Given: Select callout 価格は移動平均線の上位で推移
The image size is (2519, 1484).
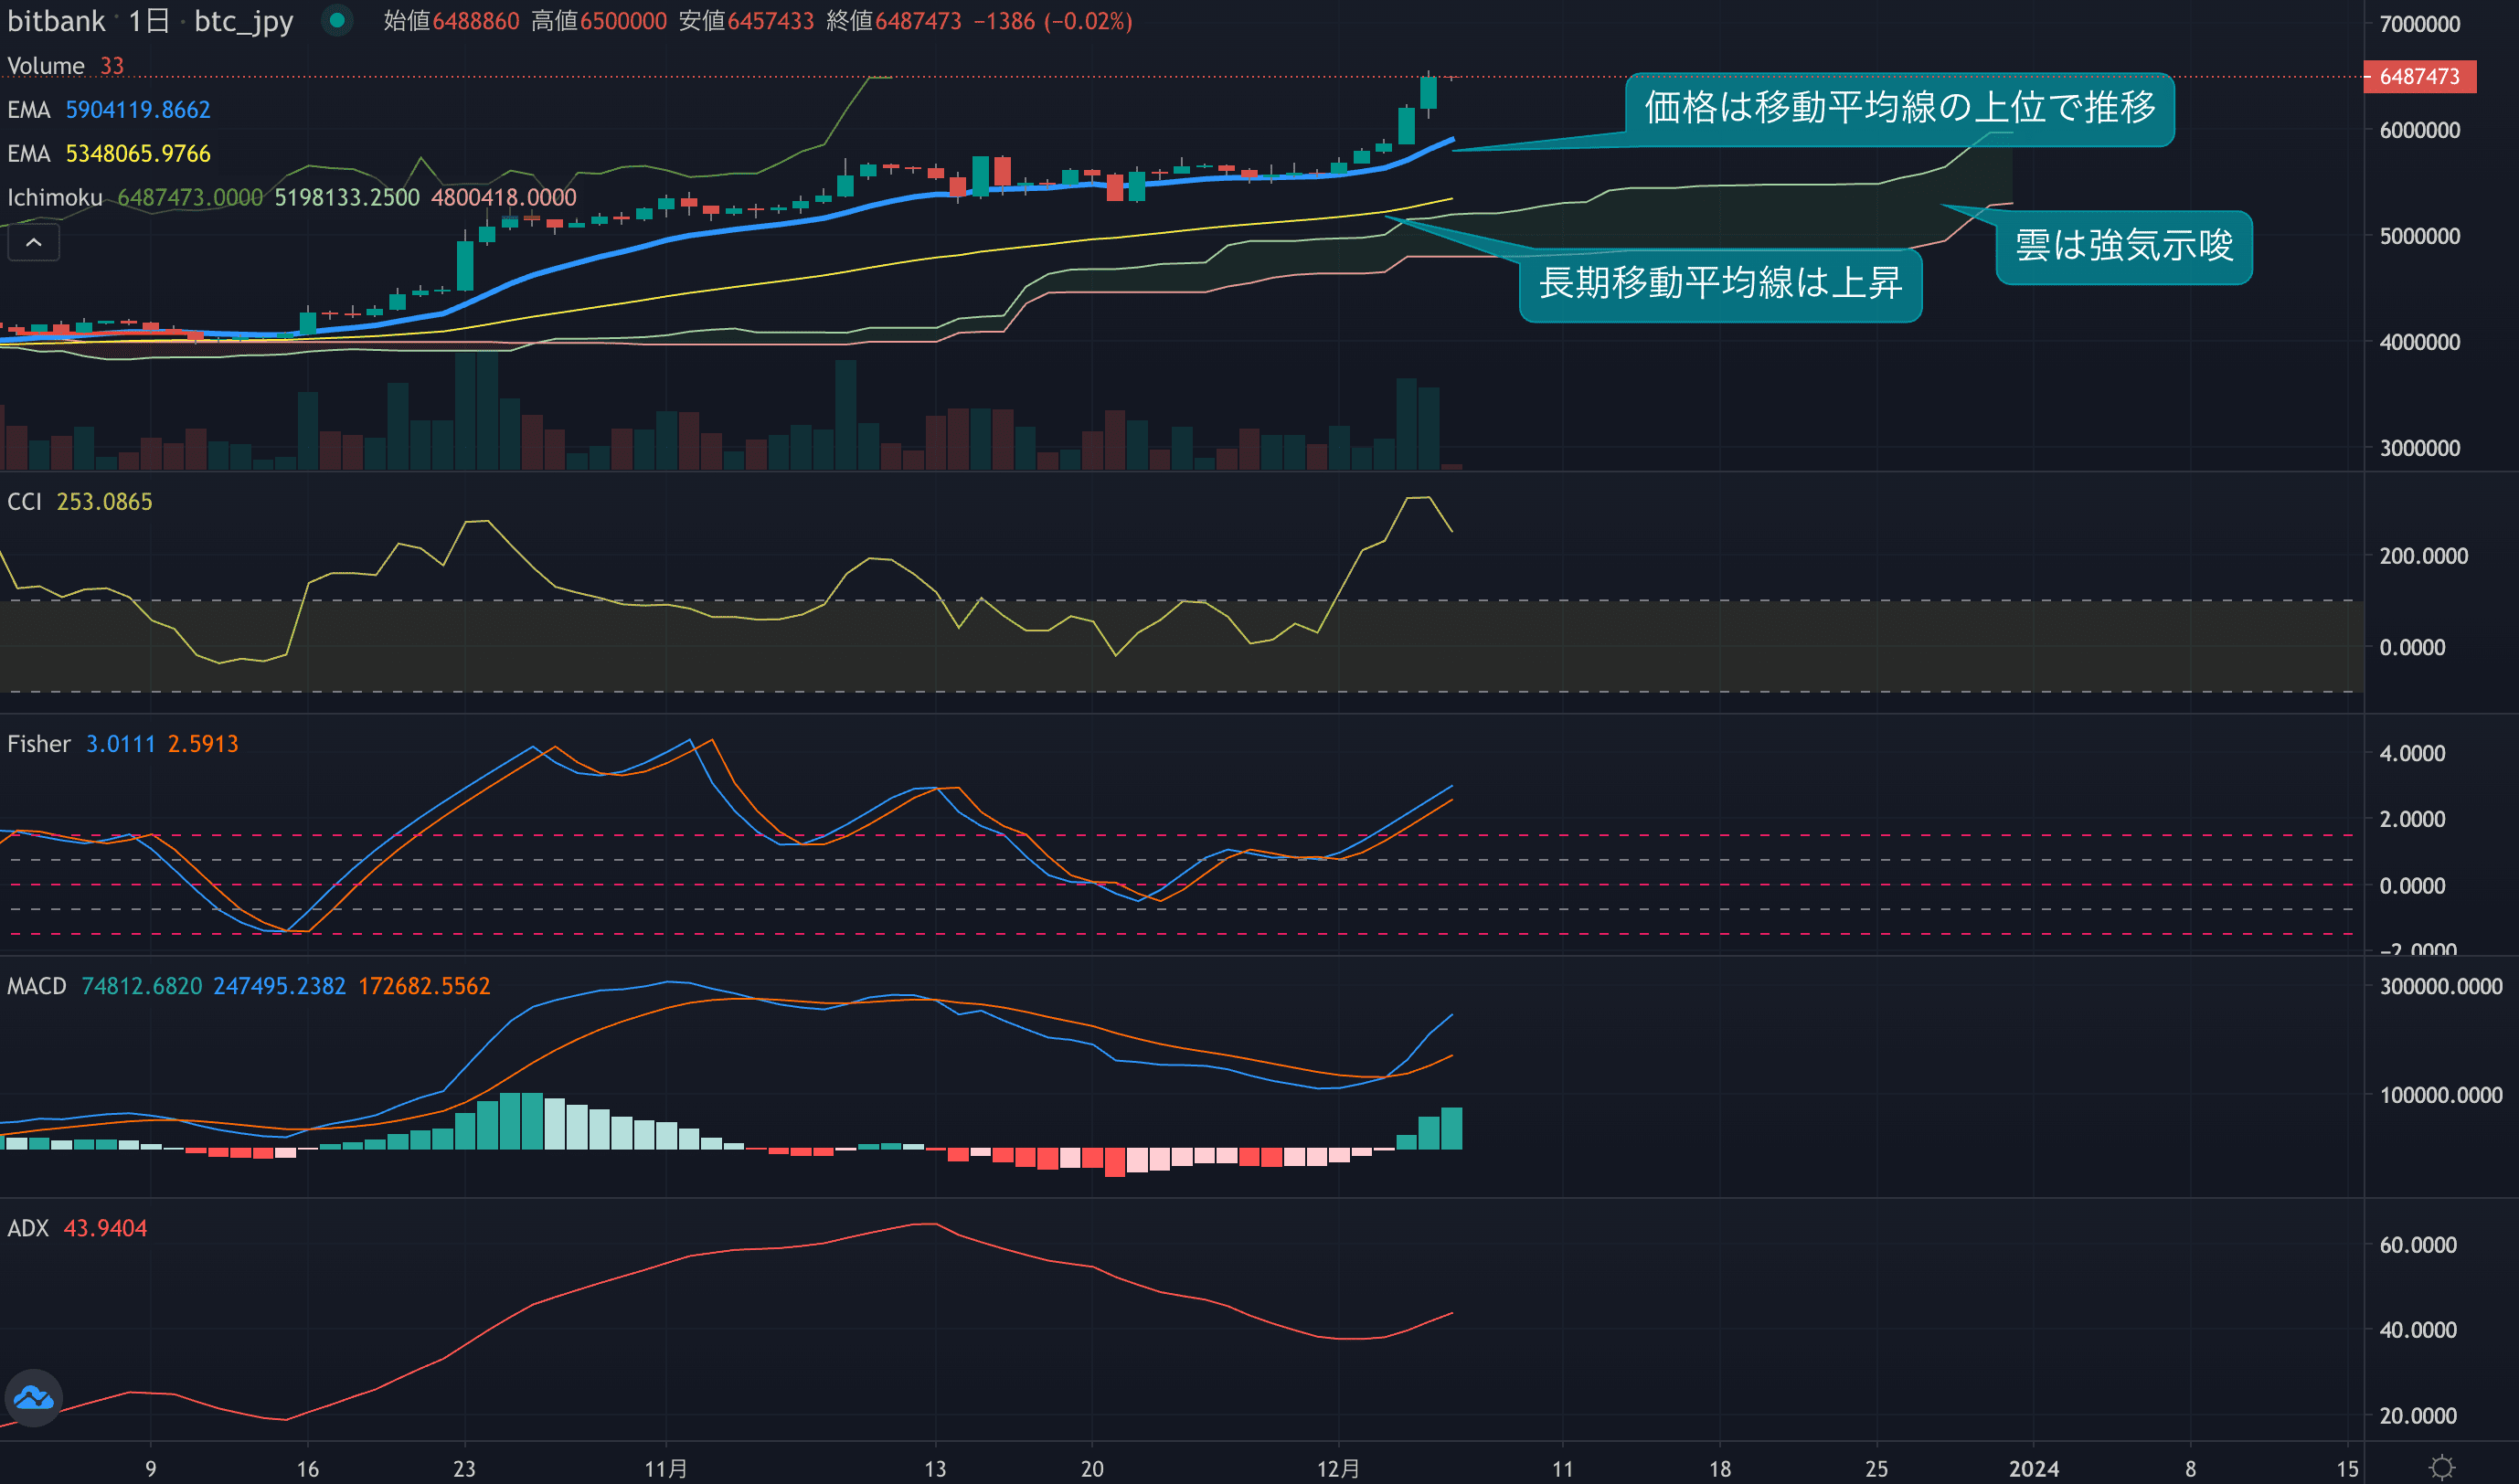Looking at the screenshot, I should (x=1898, y=108).
